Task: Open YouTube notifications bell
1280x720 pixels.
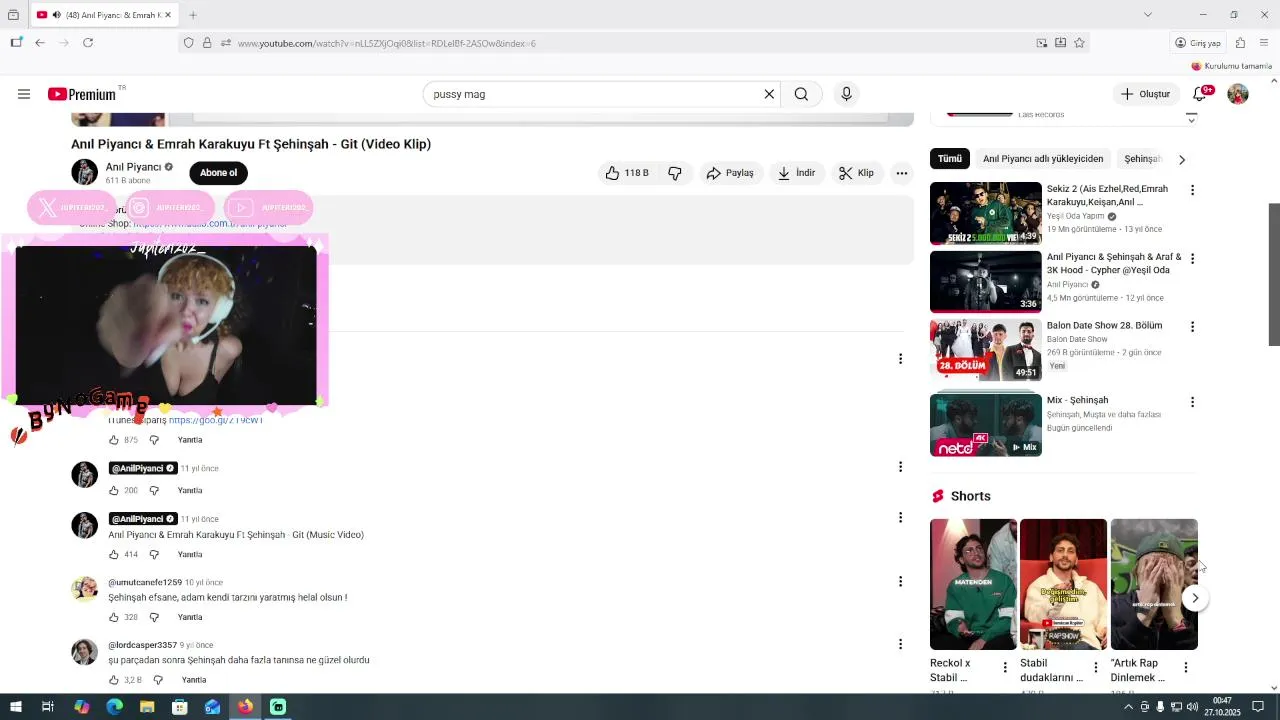Action: 1200,94
